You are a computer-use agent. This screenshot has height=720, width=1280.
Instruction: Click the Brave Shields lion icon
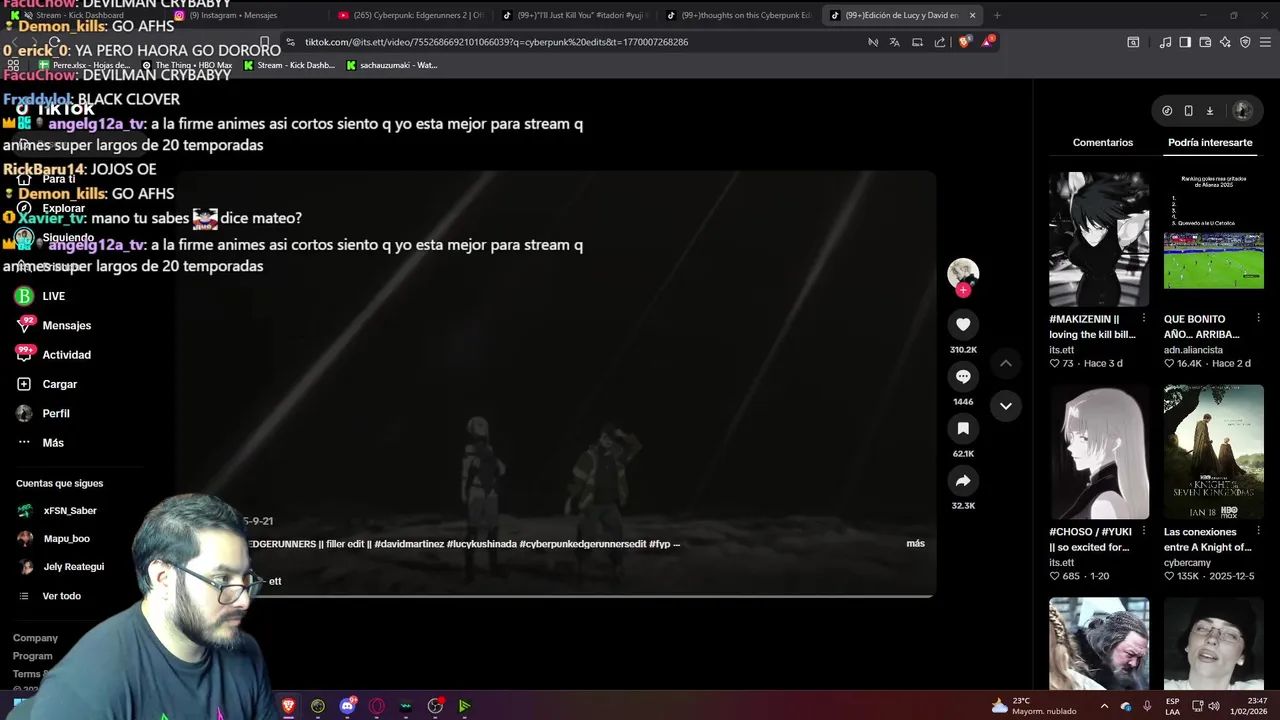pos(964,42)
